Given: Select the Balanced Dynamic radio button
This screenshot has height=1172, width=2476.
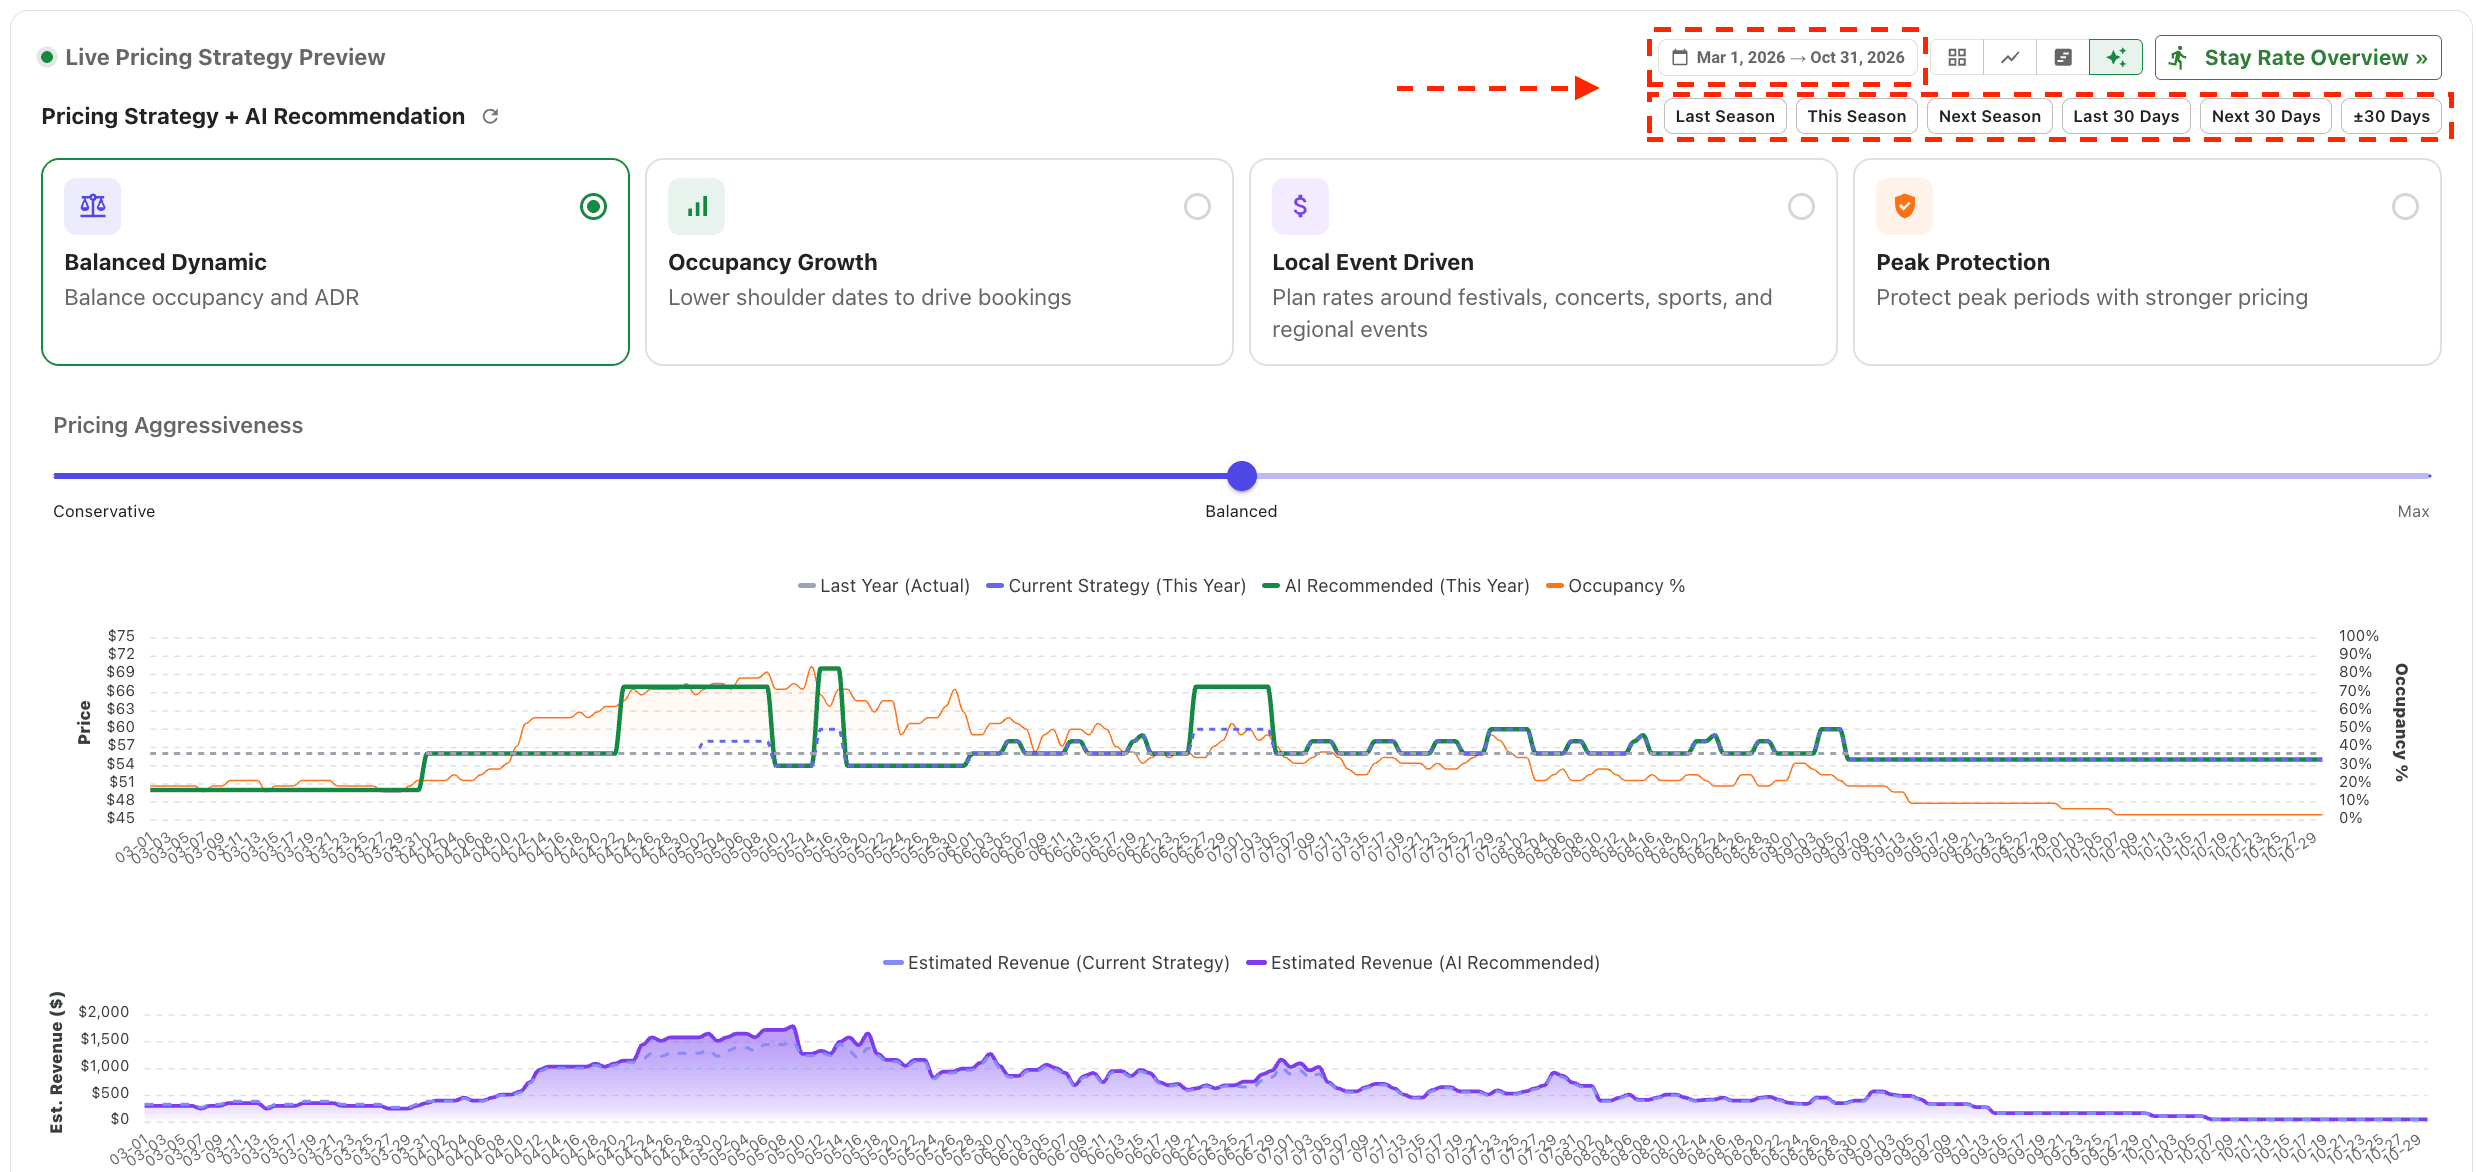Looking at the screenshot, I should [x=593, y=206].
